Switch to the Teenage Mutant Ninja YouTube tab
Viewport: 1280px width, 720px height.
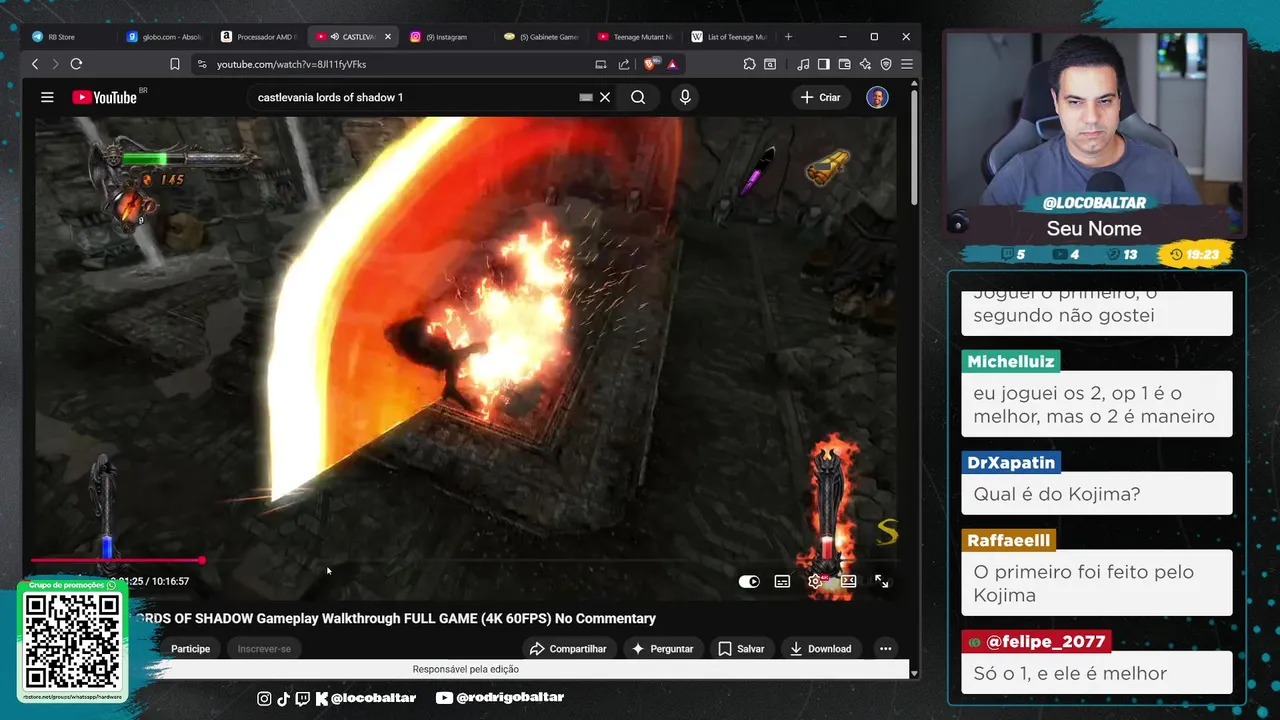(636, 37)
